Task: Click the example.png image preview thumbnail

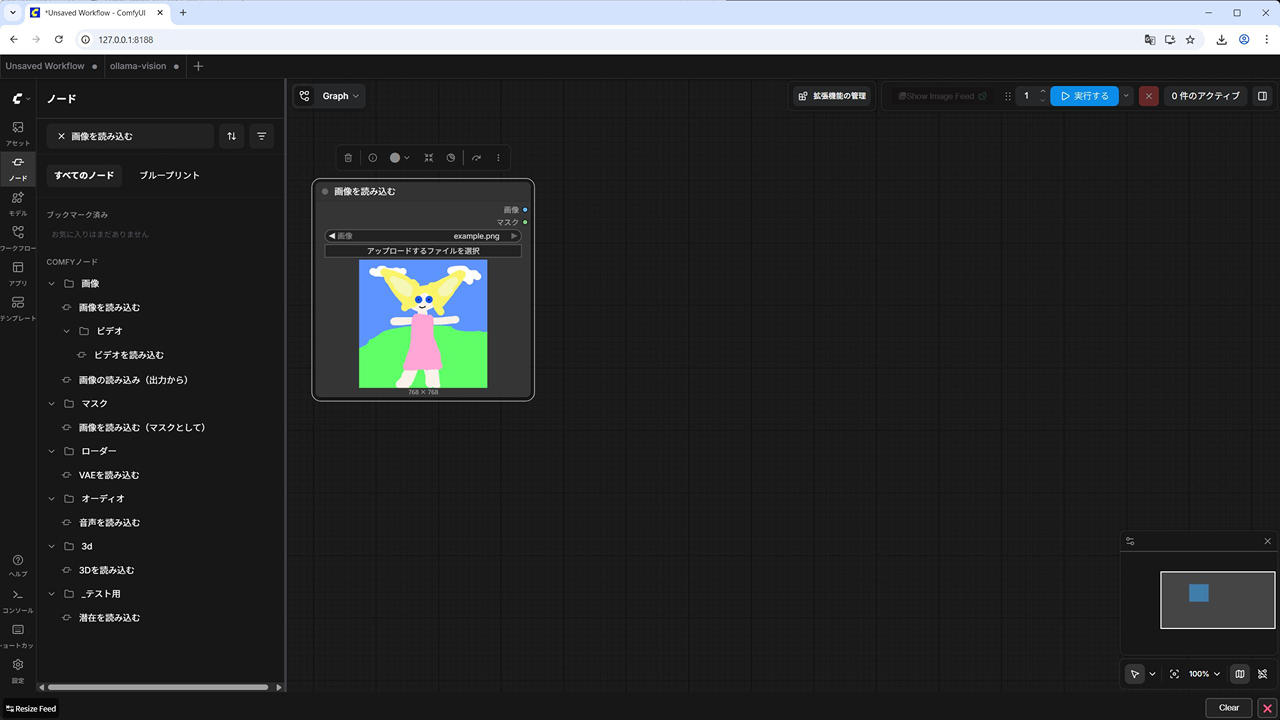Action: (x=423, y=323)
